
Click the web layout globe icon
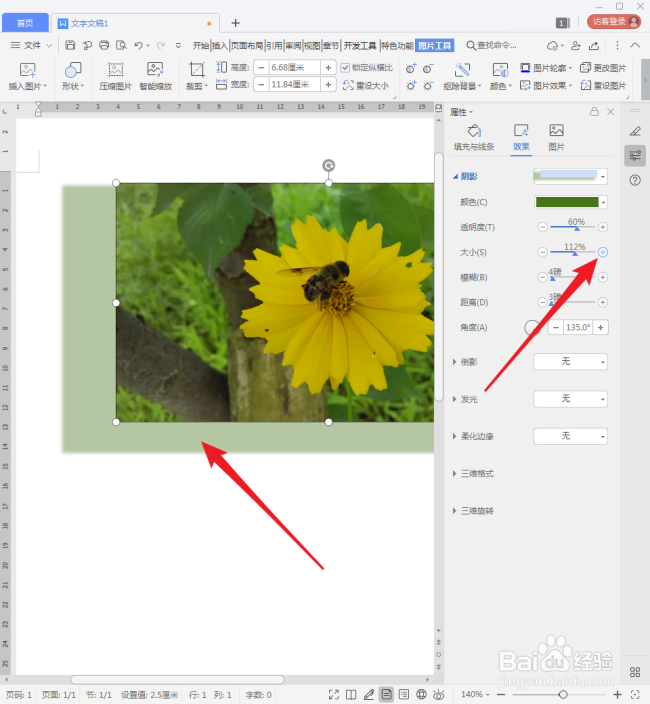click(421, 695)
